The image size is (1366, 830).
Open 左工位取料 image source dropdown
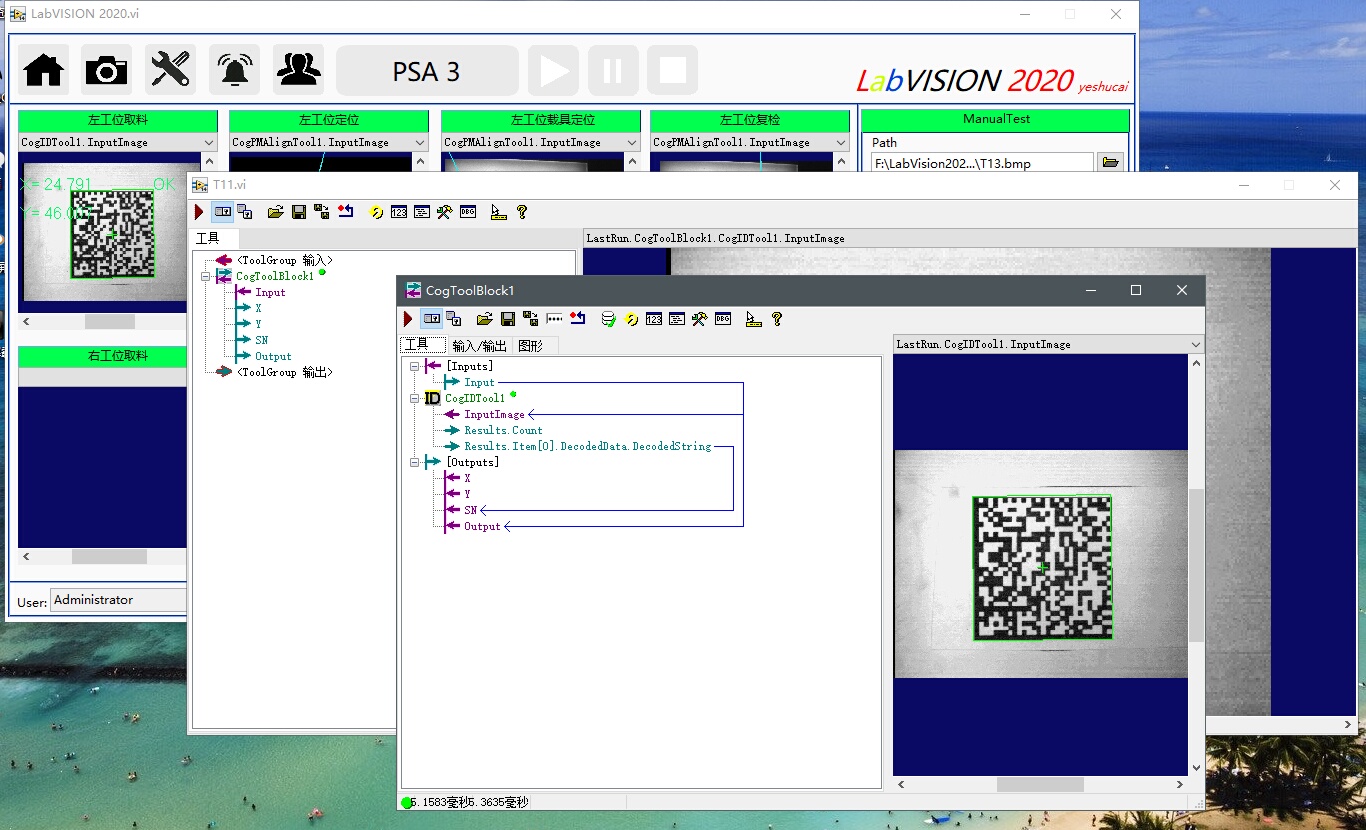209,143
